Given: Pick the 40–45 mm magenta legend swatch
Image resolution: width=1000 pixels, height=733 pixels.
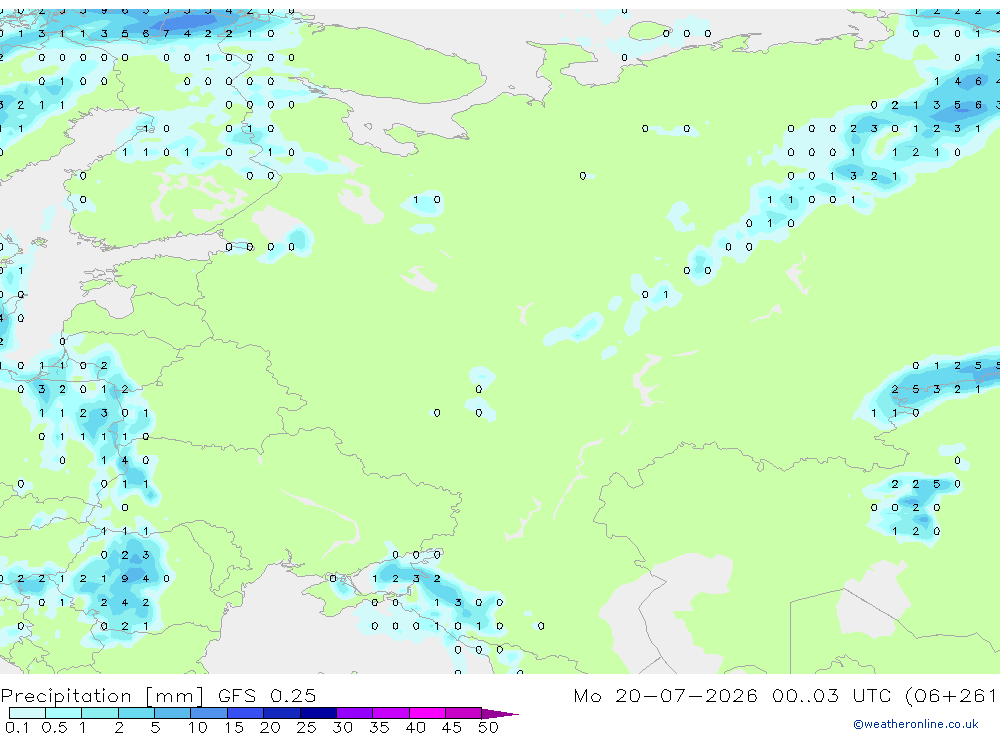Looking at the screenshot, I should (x=427, y=713).
